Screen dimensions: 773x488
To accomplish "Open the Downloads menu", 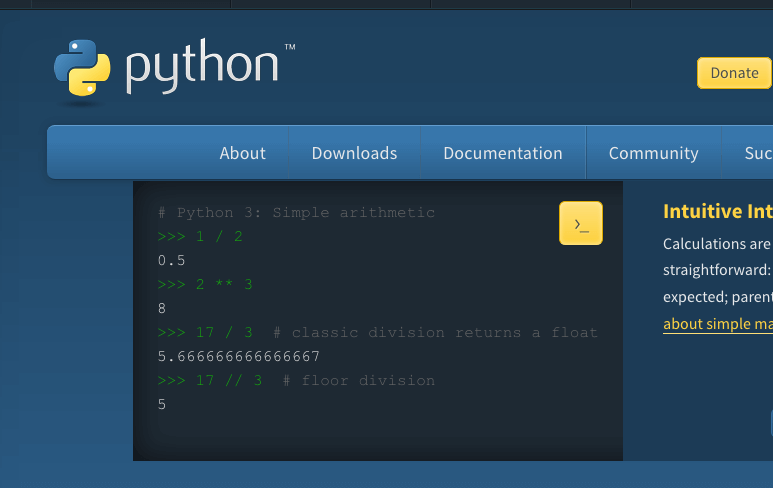I will click(x=354, y=153).
